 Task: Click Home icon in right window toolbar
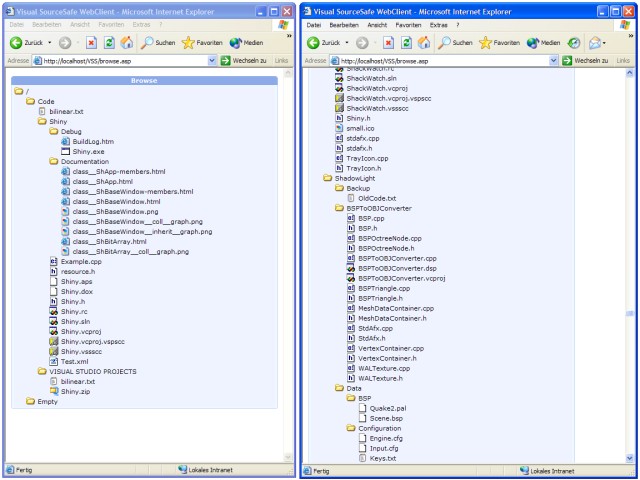click(x=424, y=42)
